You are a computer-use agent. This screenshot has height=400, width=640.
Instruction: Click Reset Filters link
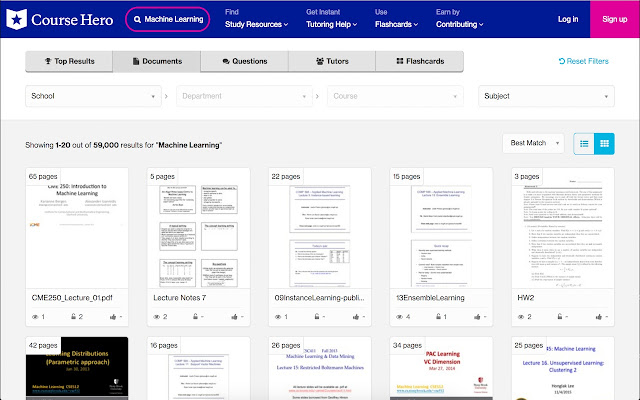point(584,61)
